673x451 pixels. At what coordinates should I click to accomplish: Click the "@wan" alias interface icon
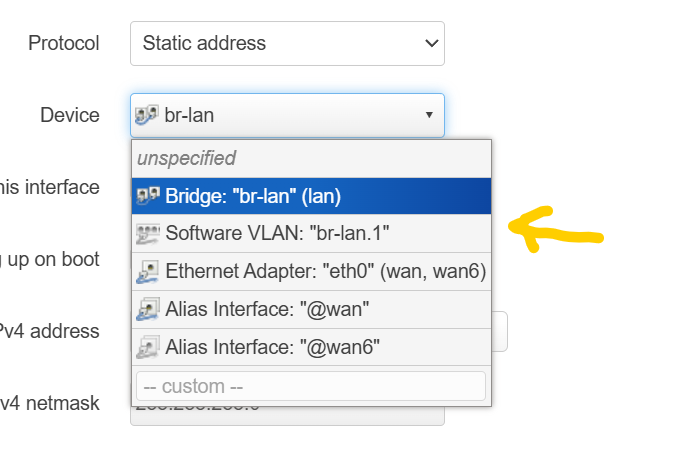coord(148,310)
